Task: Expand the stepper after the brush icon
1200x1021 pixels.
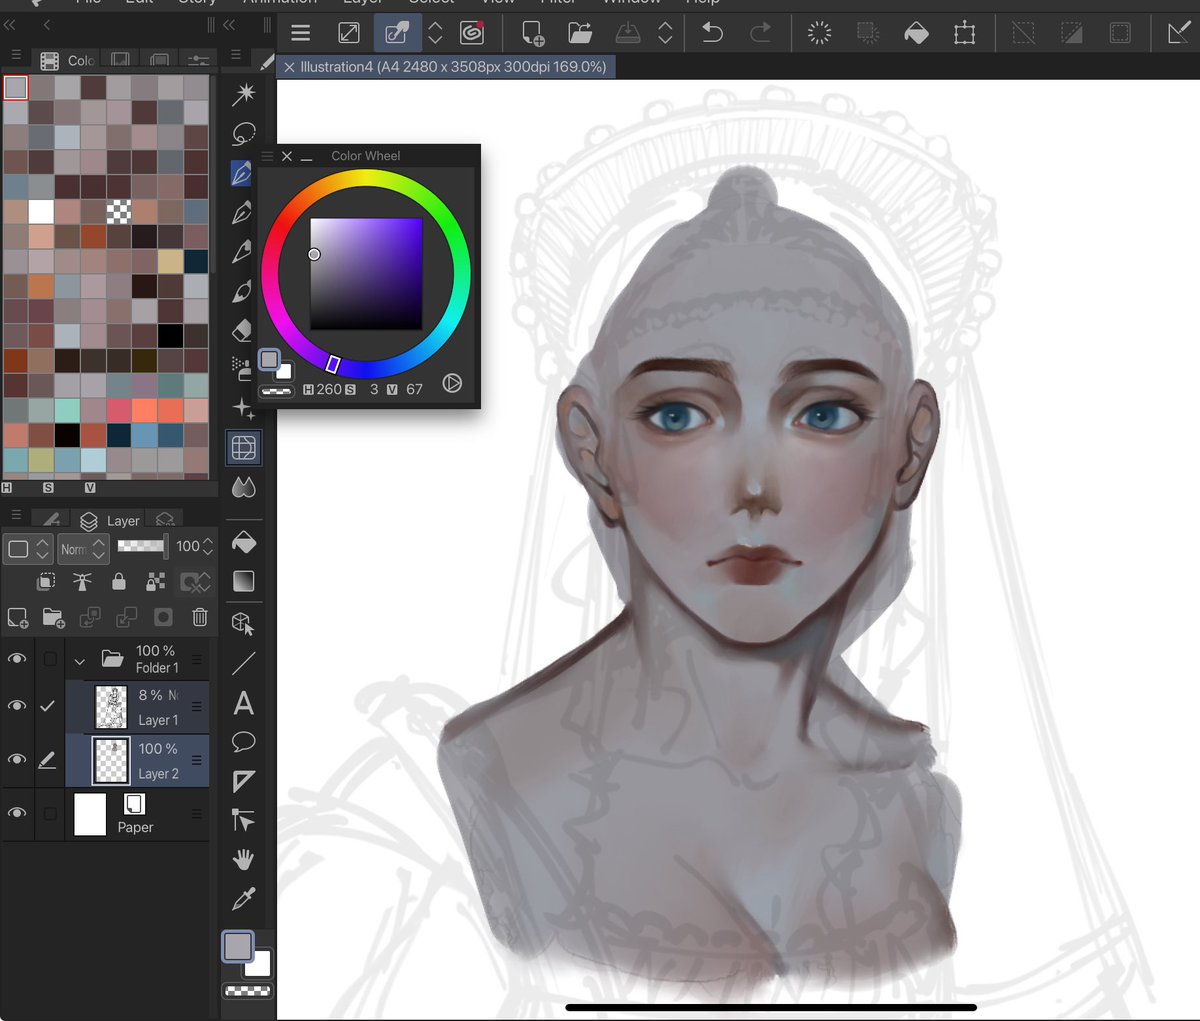Action: (435, 33)
